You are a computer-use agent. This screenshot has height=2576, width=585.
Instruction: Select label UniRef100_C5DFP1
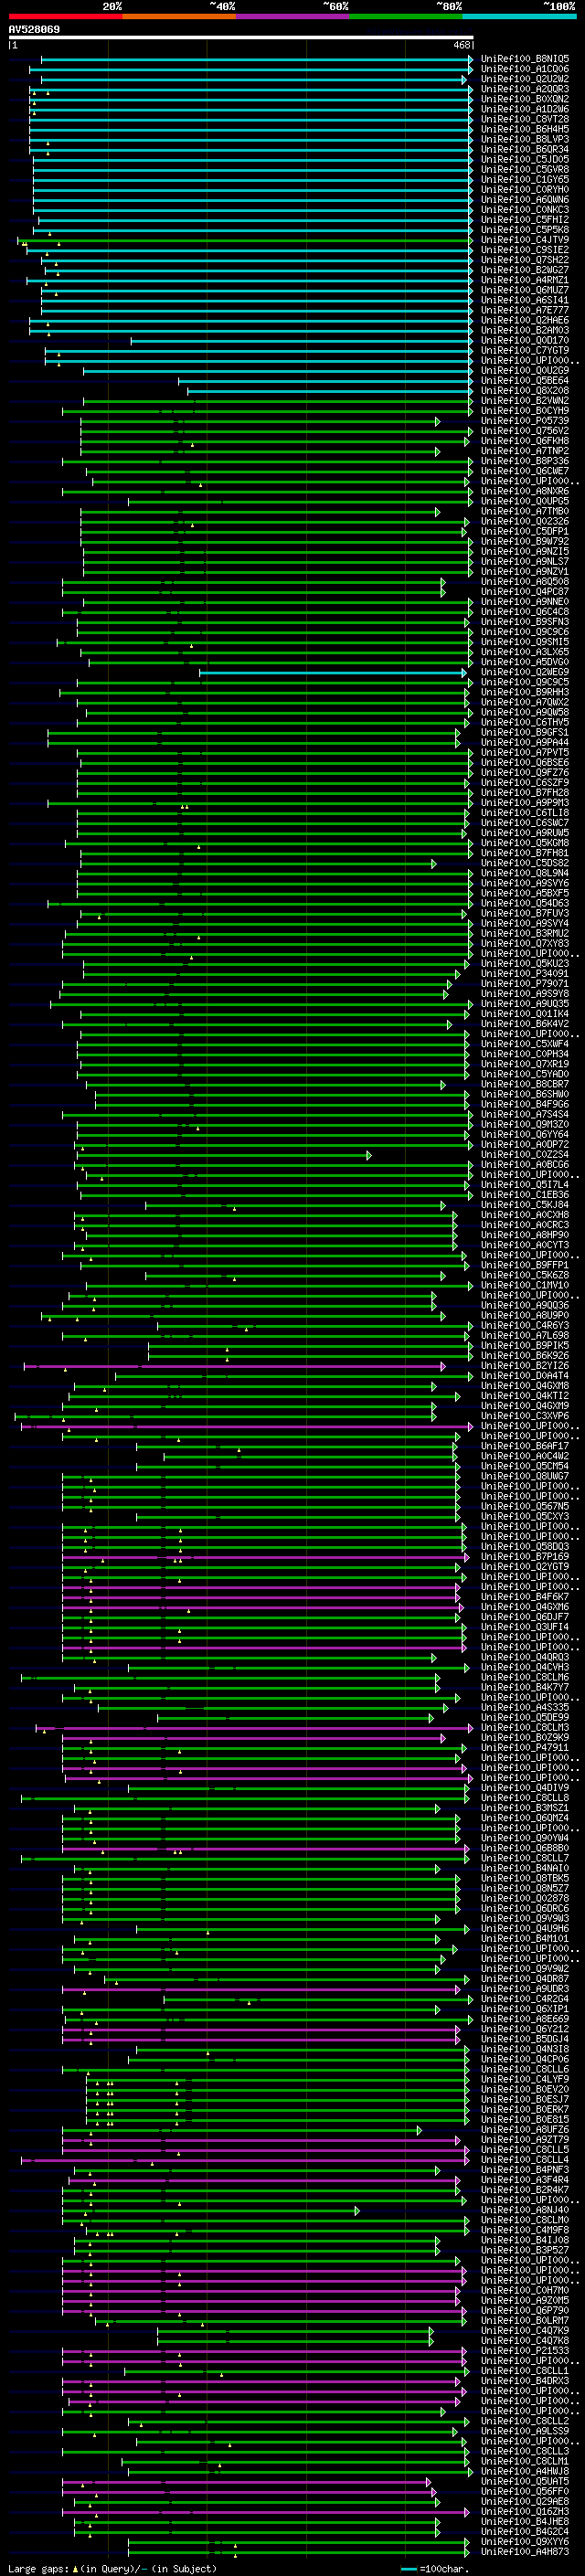tap(525, 531)
